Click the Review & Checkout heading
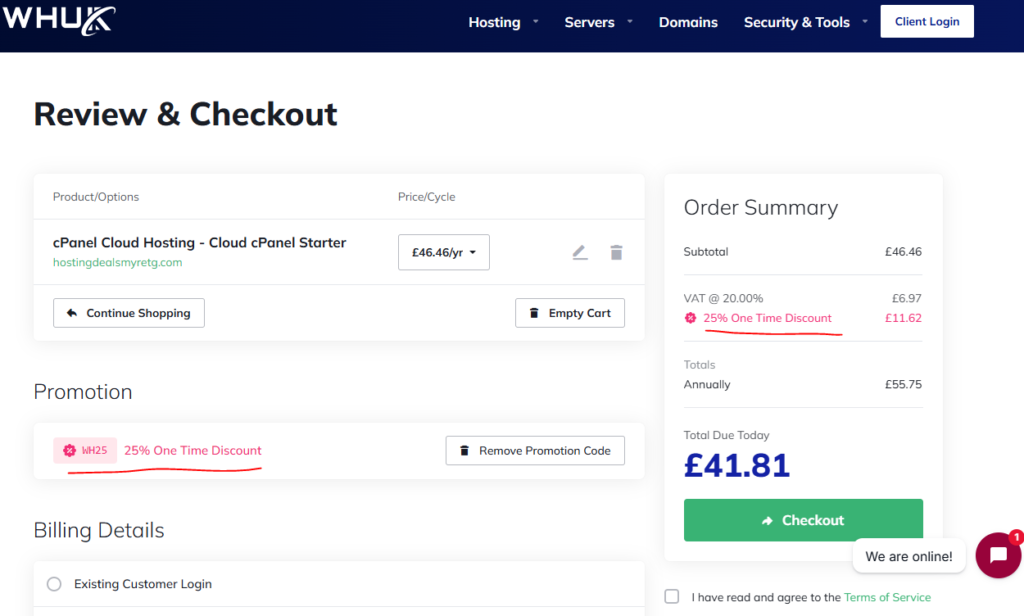 point(185,114)
